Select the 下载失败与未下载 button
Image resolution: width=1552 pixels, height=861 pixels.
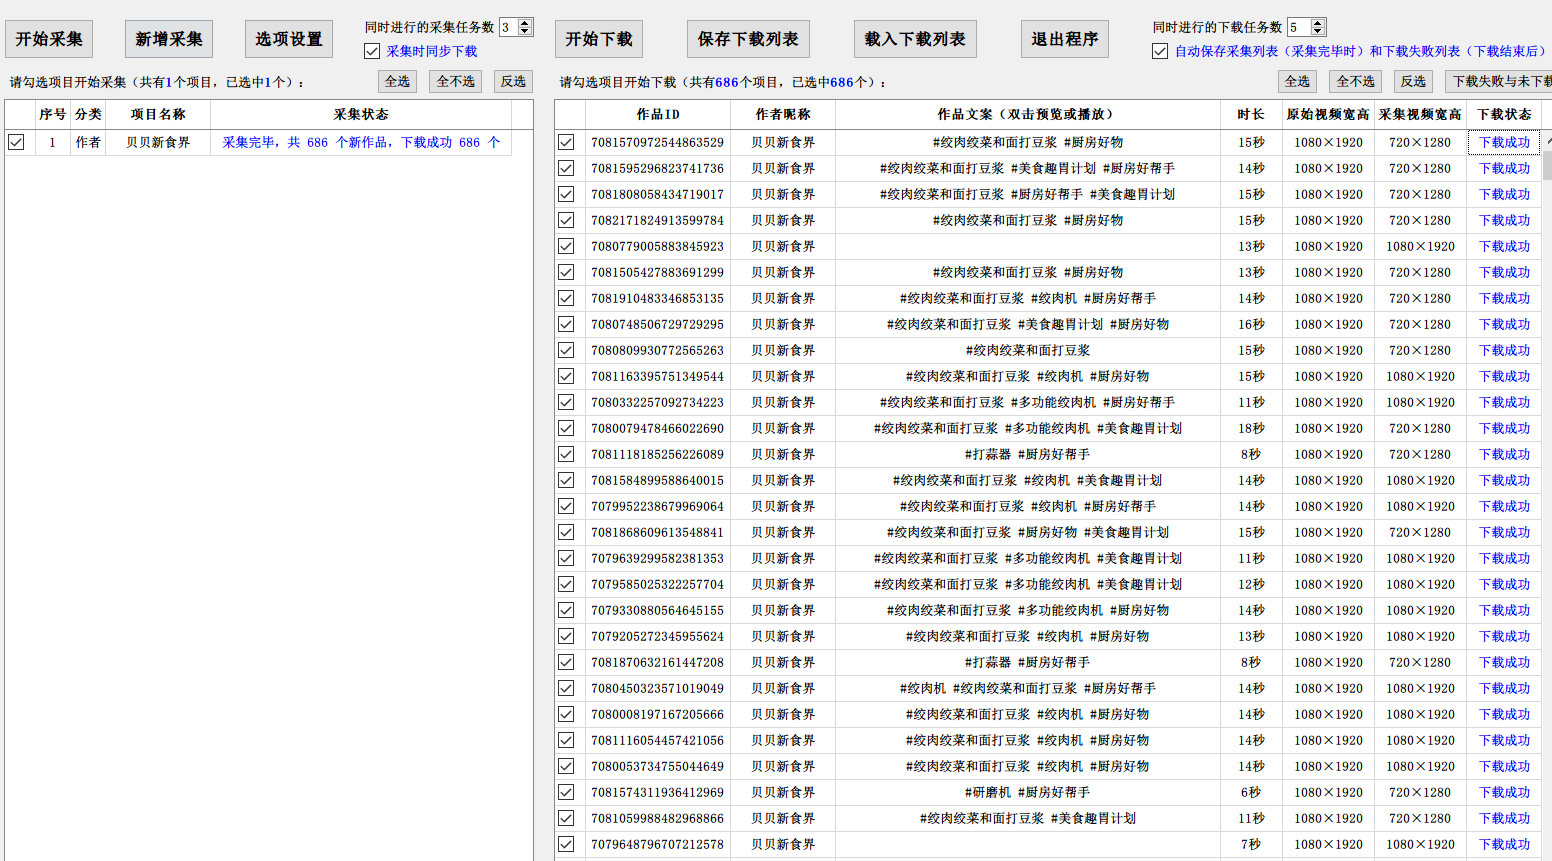[1498, 81]
